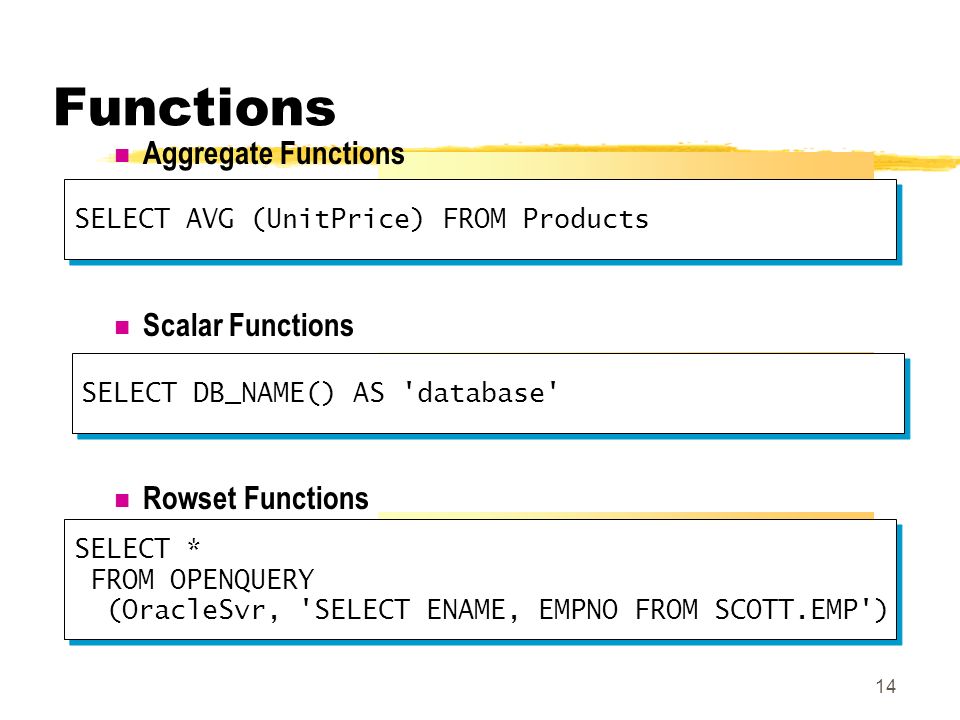The image size is (960, 720).
Task: Click the Products table name
Action: [585, 219]
